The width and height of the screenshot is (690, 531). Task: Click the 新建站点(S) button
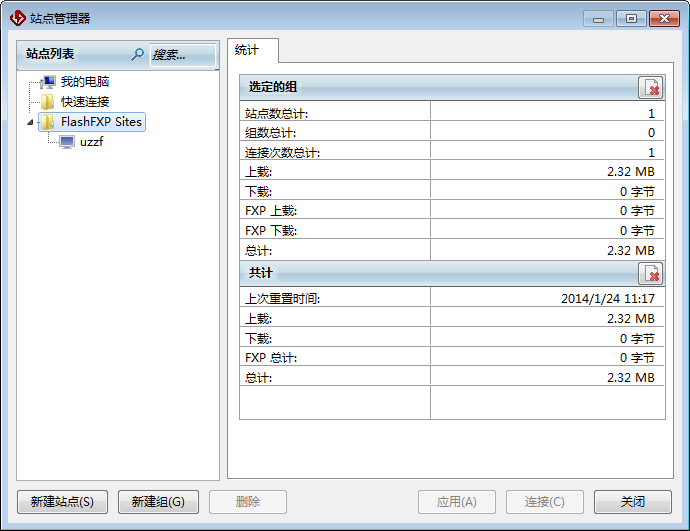point(62,502)
